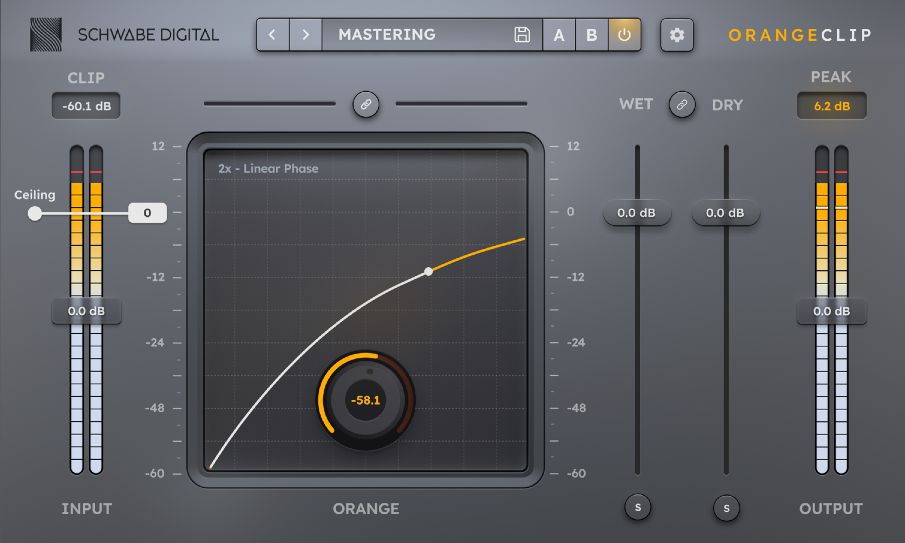905x543 pixels.
Task: Click the Output gain 0.0 dB handle
Action: [832, 311]
